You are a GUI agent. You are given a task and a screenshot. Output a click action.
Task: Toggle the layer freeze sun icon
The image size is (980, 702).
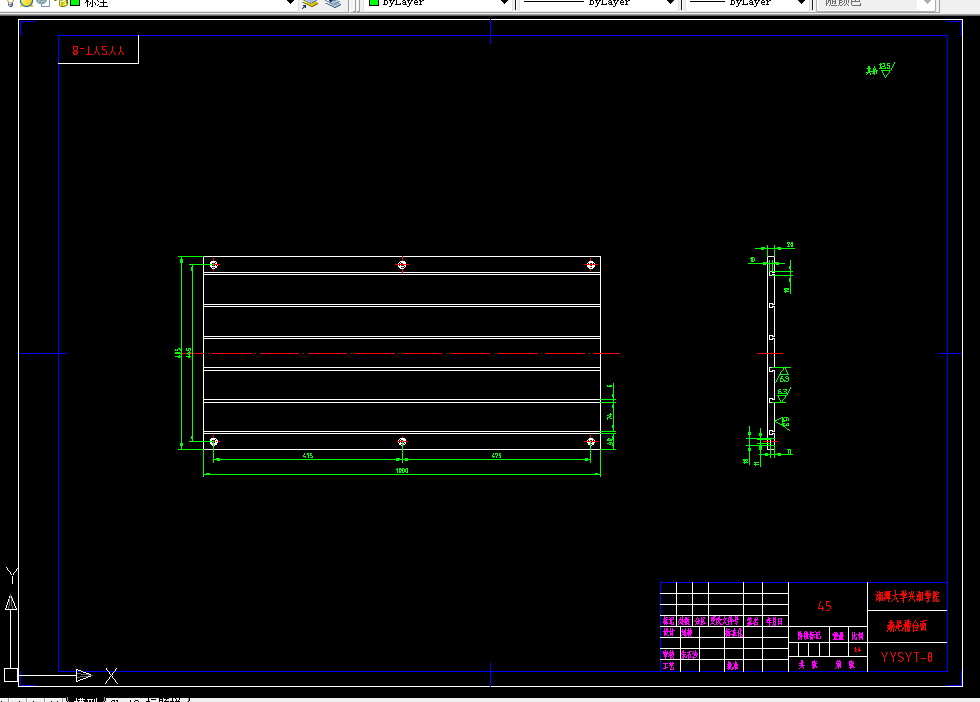click(x=27, y=3)
